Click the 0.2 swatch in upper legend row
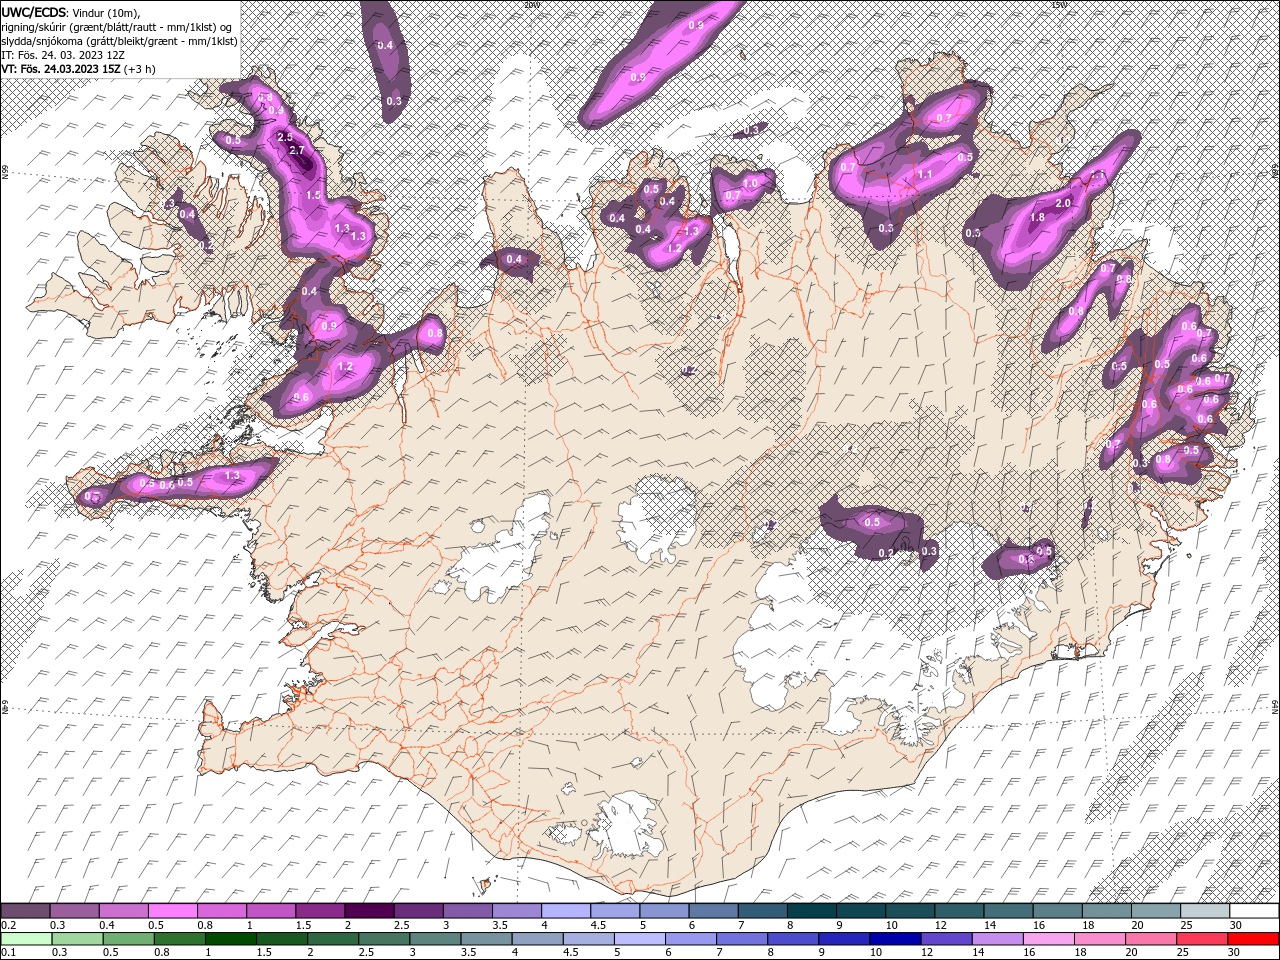 click(26, 911)
